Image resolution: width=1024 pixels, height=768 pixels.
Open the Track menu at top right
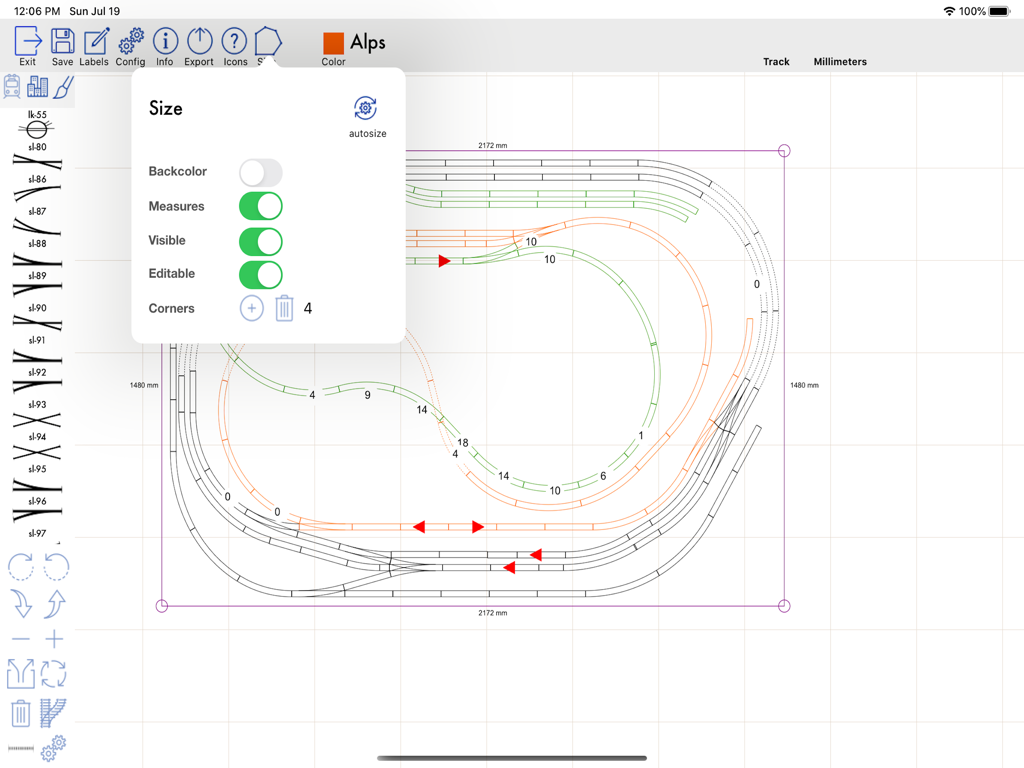(776, 61)
